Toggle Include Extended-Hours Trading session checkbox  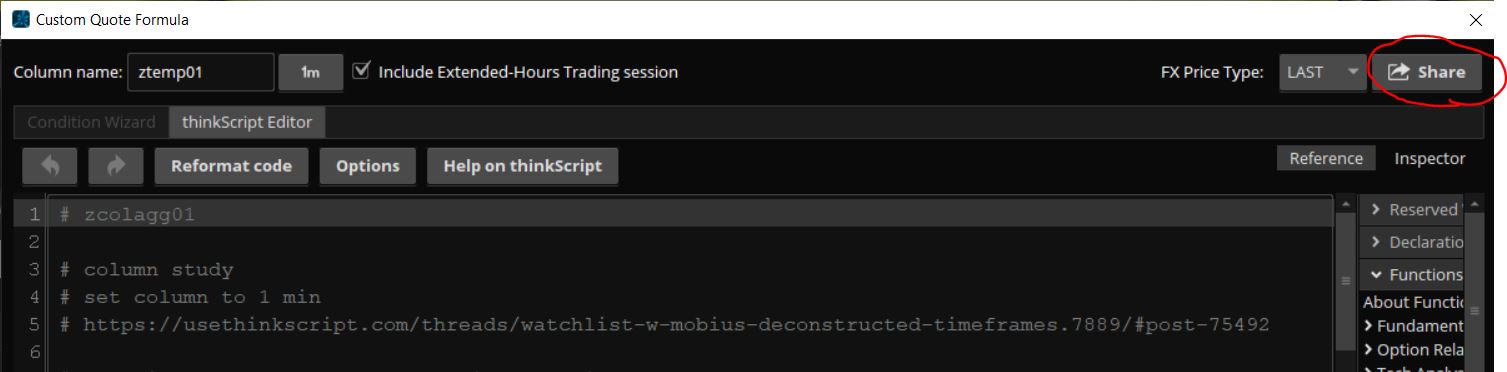pos(361,71)
